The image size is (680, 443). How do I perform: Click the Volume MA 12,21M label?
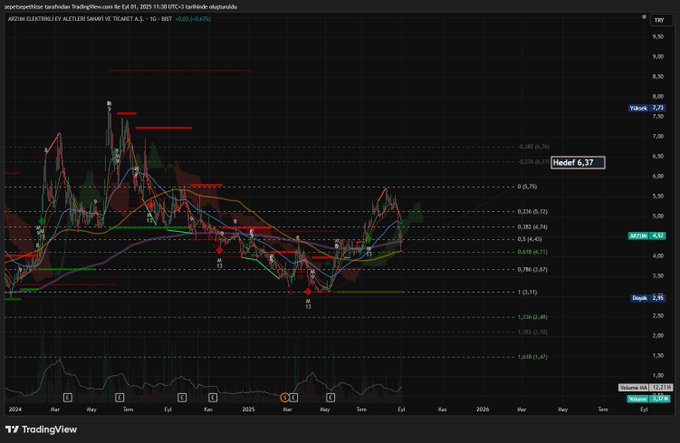click(x=646, y=387)
